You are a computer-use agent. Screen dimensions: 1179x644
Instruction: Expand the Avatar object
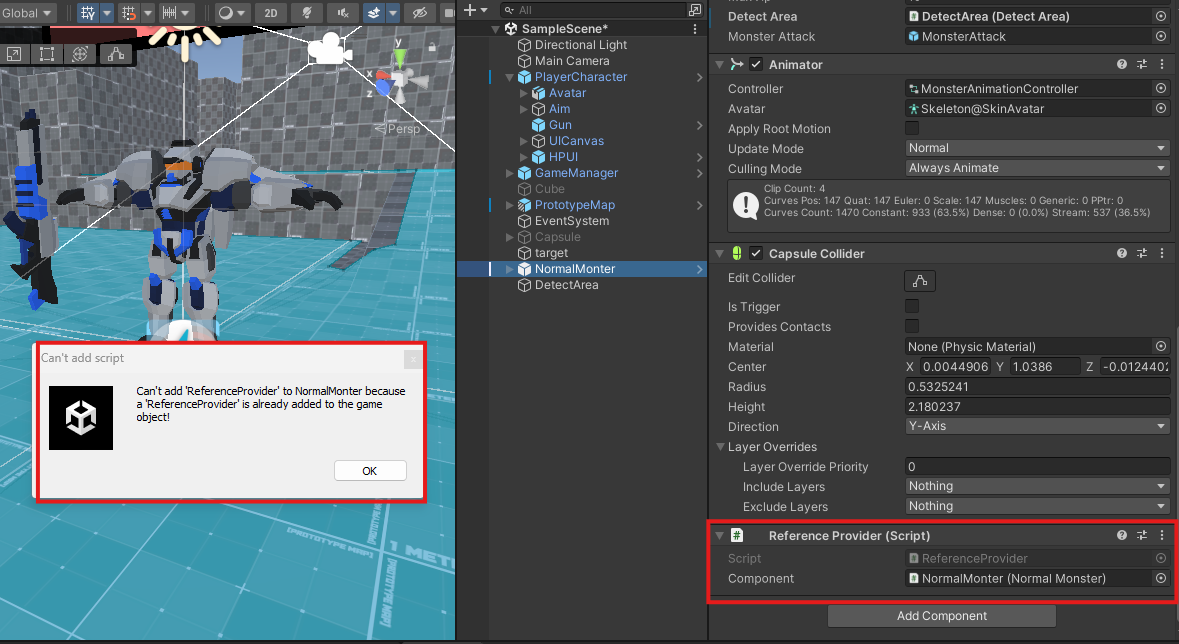pos(524,93)
